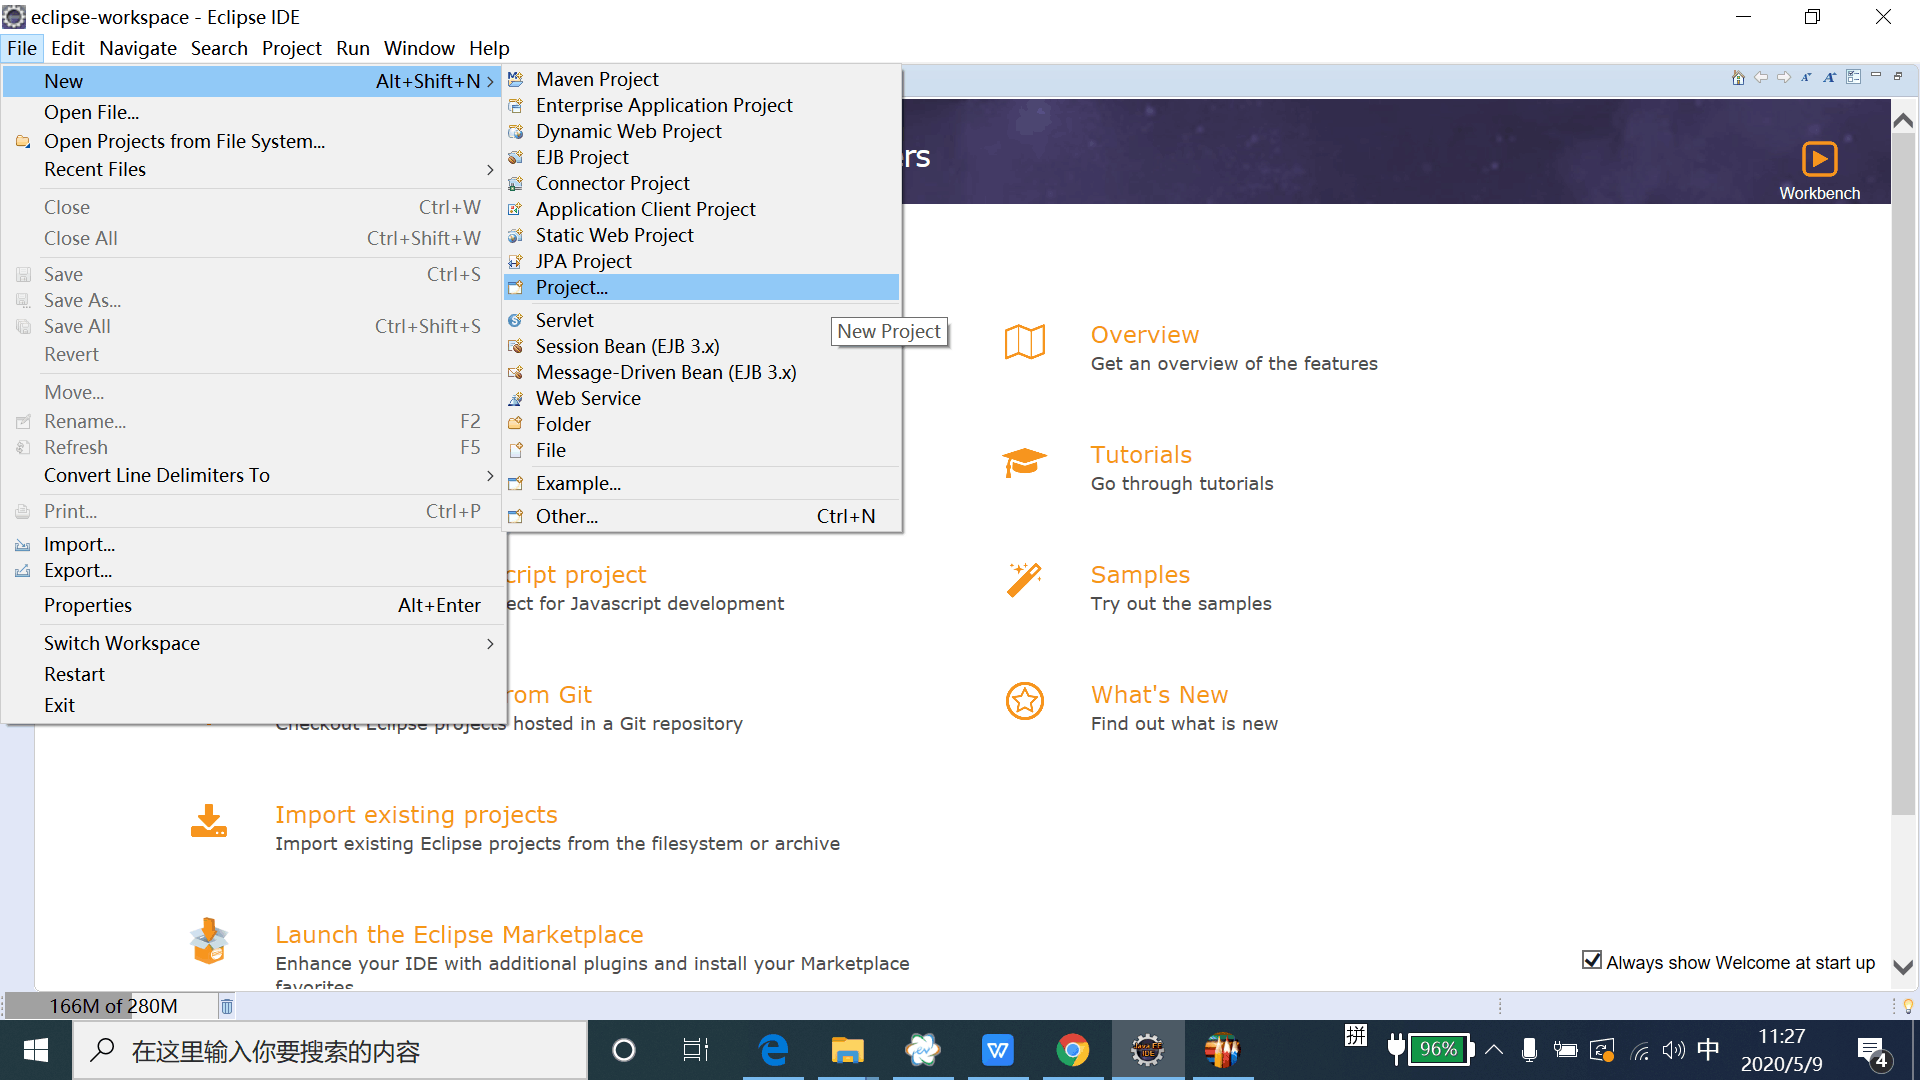Open Launch the Eclipse Marketplace link

(x=459, y=935)
